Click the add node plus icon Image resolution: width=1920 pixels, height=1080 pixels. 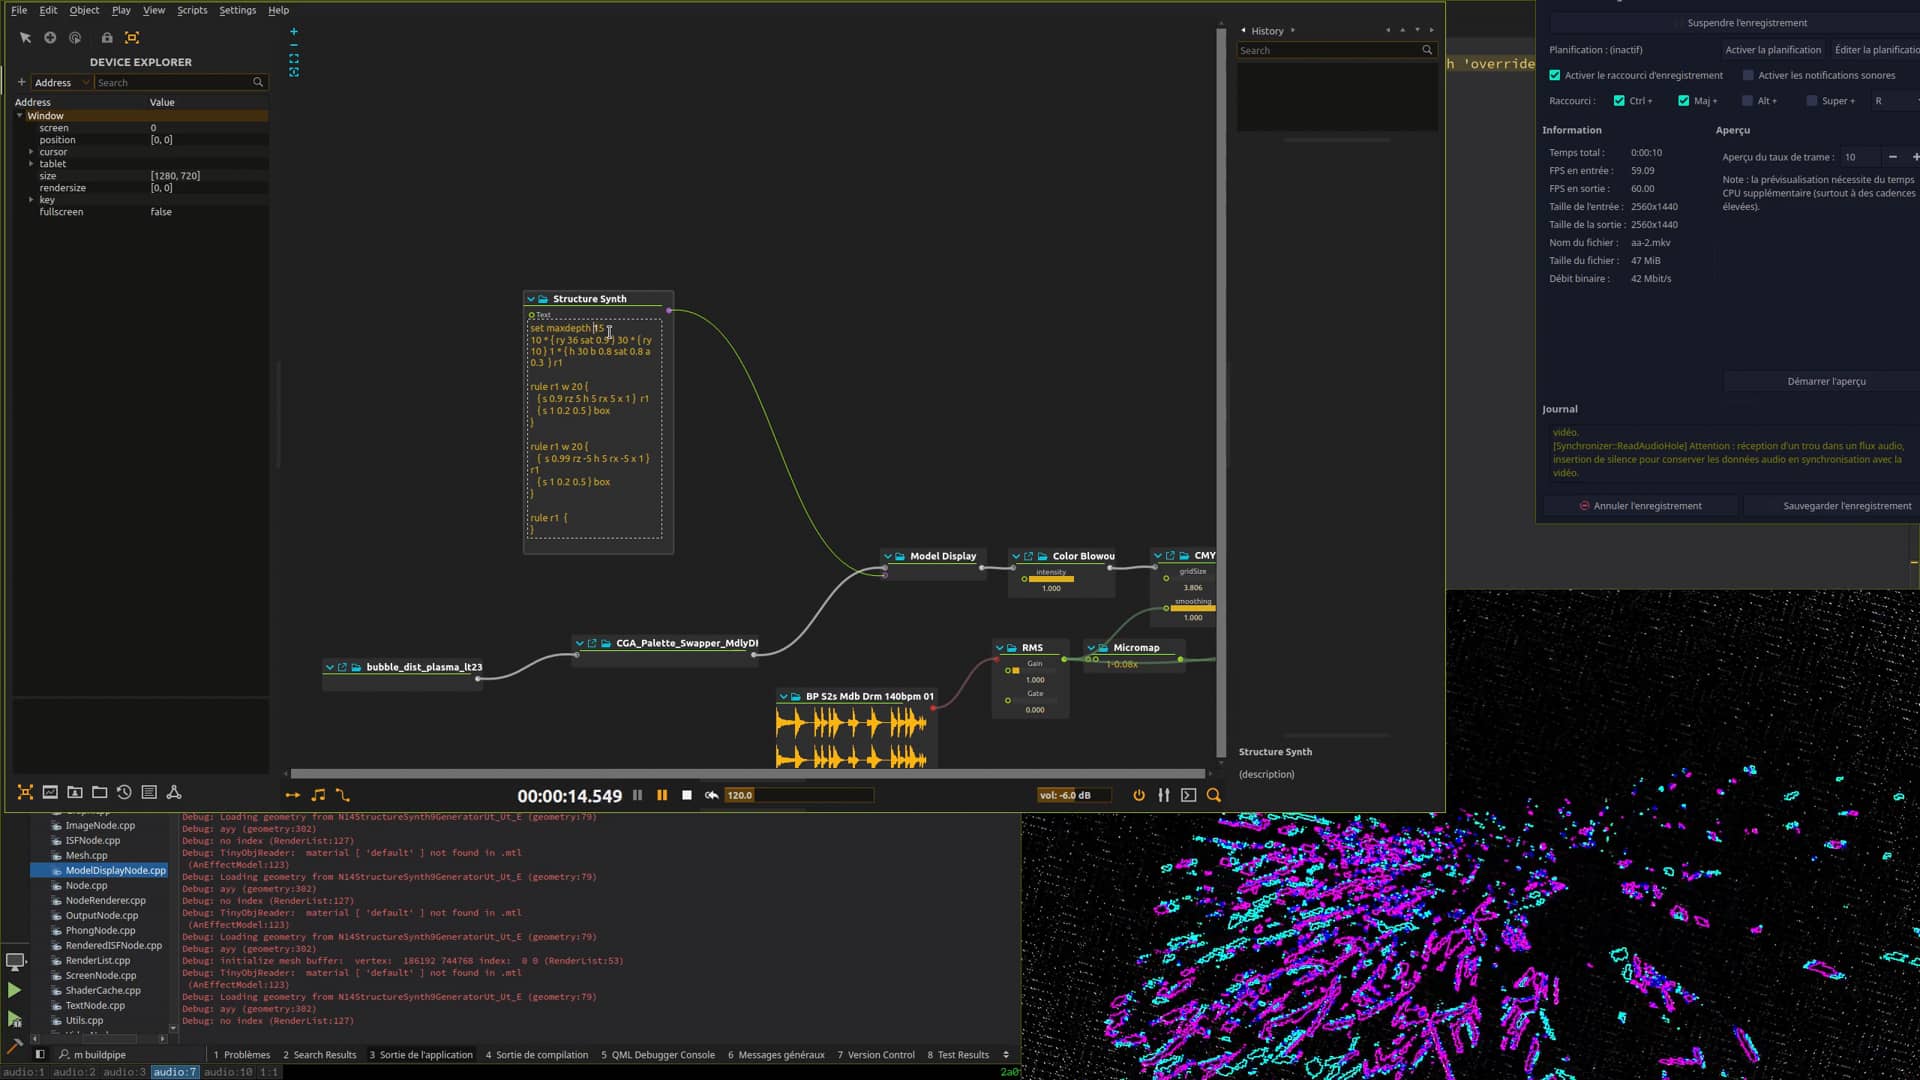[x=49, y=38]
